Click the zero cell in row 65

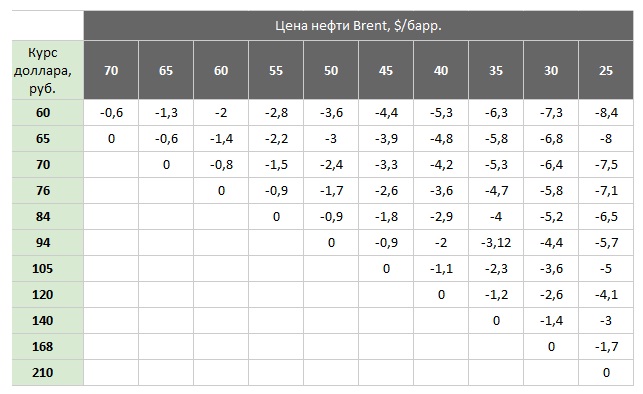tap(111, 139)
